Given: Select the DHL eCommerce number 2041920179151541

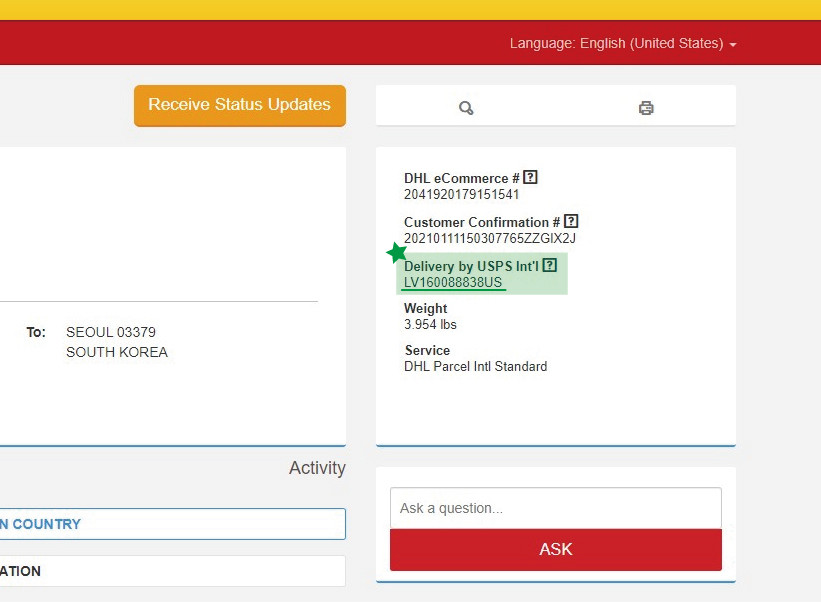Looking at the screenshot, I should (461, 195).
